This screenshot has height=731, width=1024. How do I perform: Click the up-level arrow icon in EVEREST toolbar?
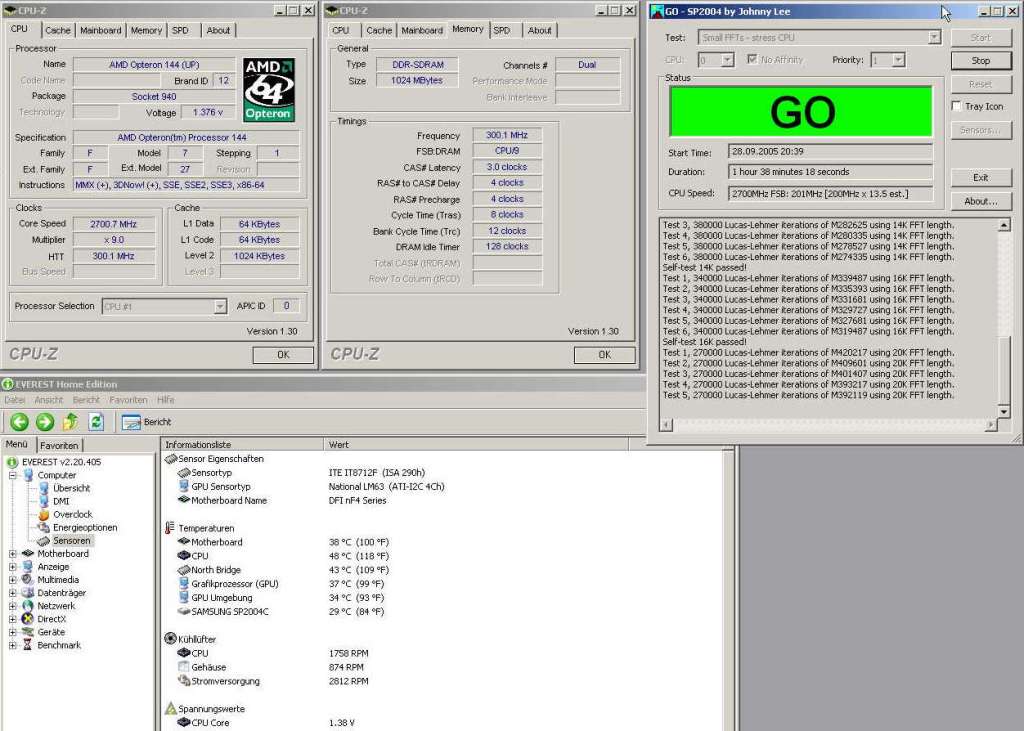click(x=71, y=422)
